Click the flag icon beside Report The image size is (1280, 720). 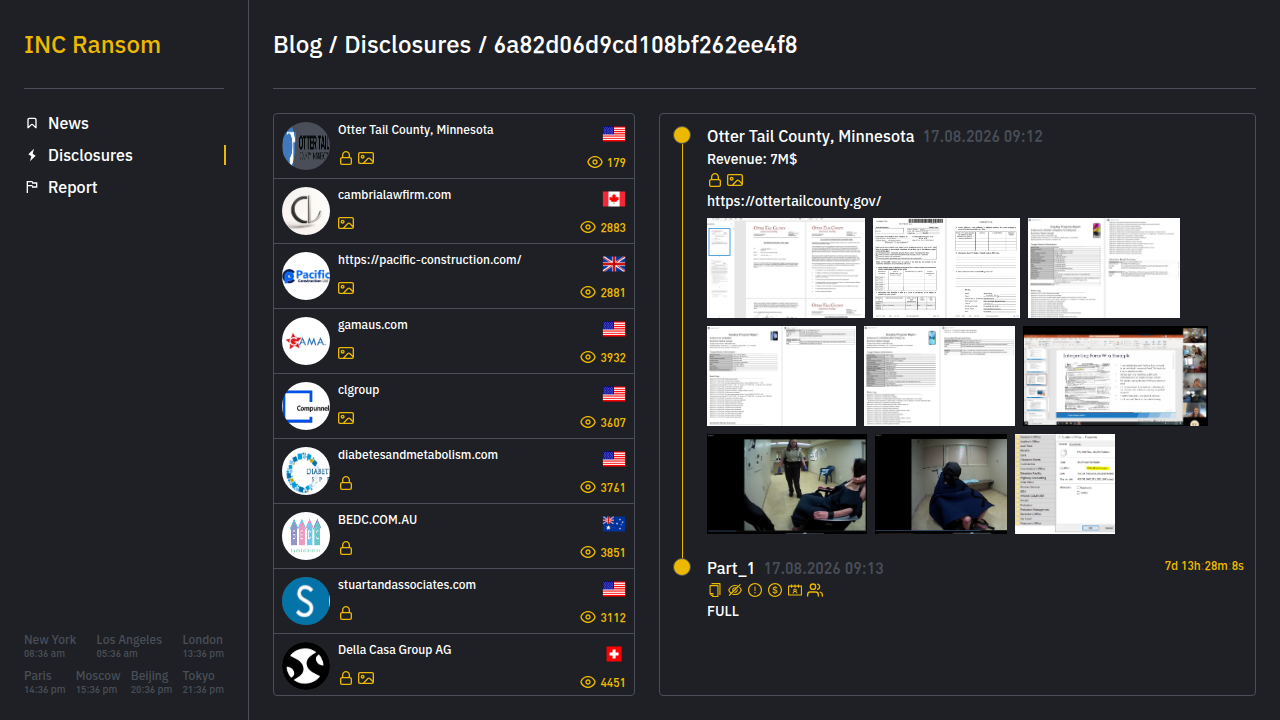32,187
